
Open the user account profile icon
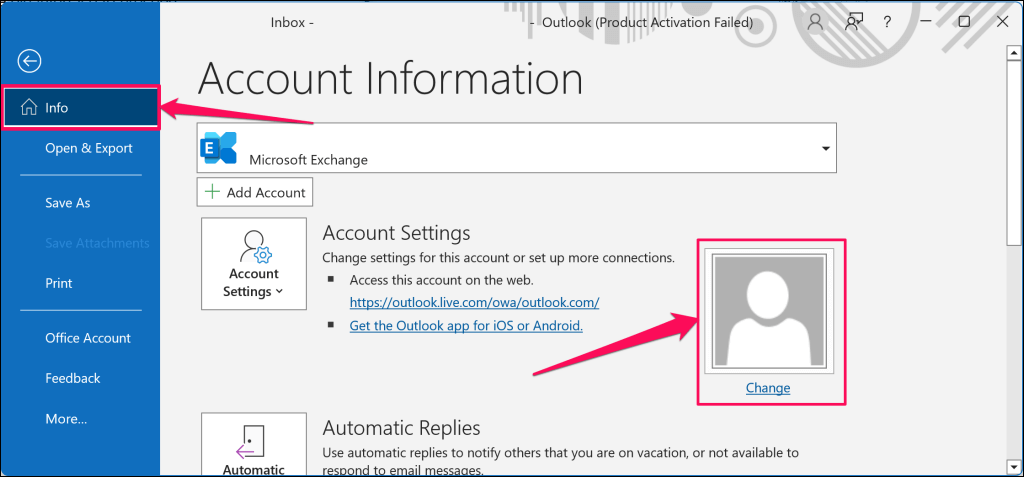click(816, 21)
